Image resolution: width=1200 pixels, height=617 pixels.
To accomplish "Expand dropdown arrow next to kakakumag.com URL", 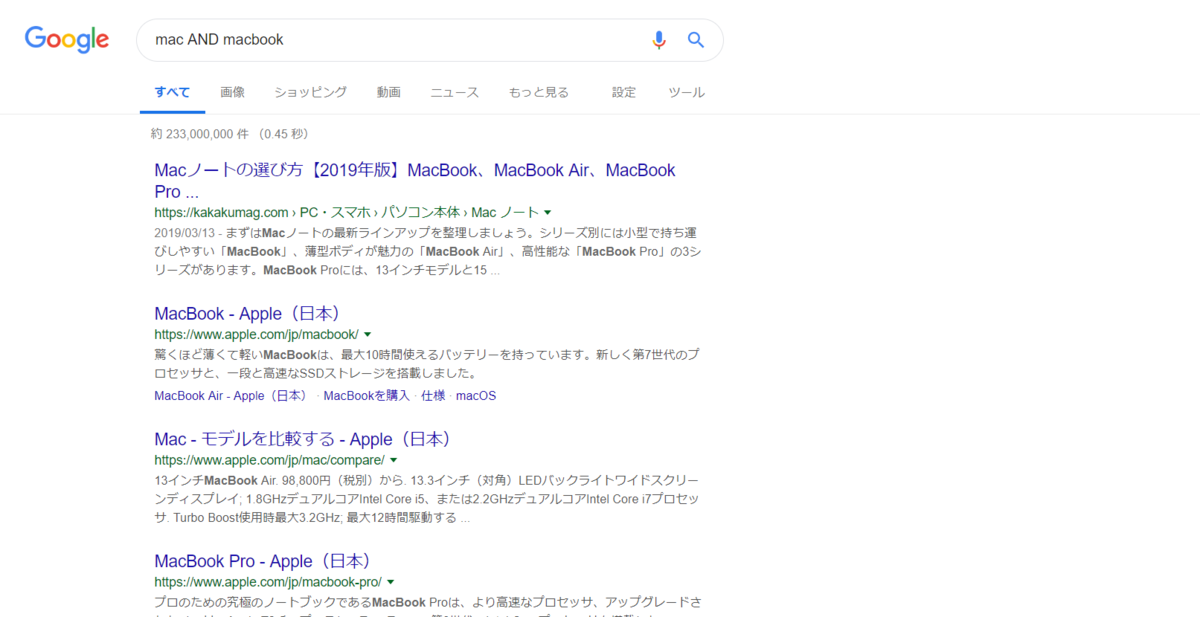I will 548,212.
